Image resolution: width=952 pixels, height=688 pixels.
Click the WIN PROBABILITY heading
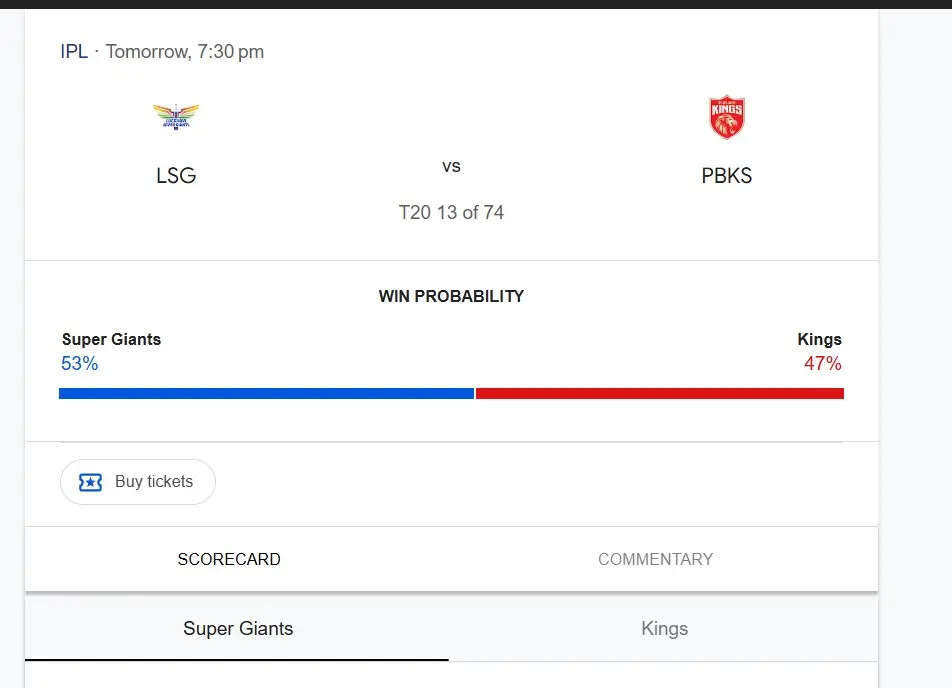pos(451,296)
